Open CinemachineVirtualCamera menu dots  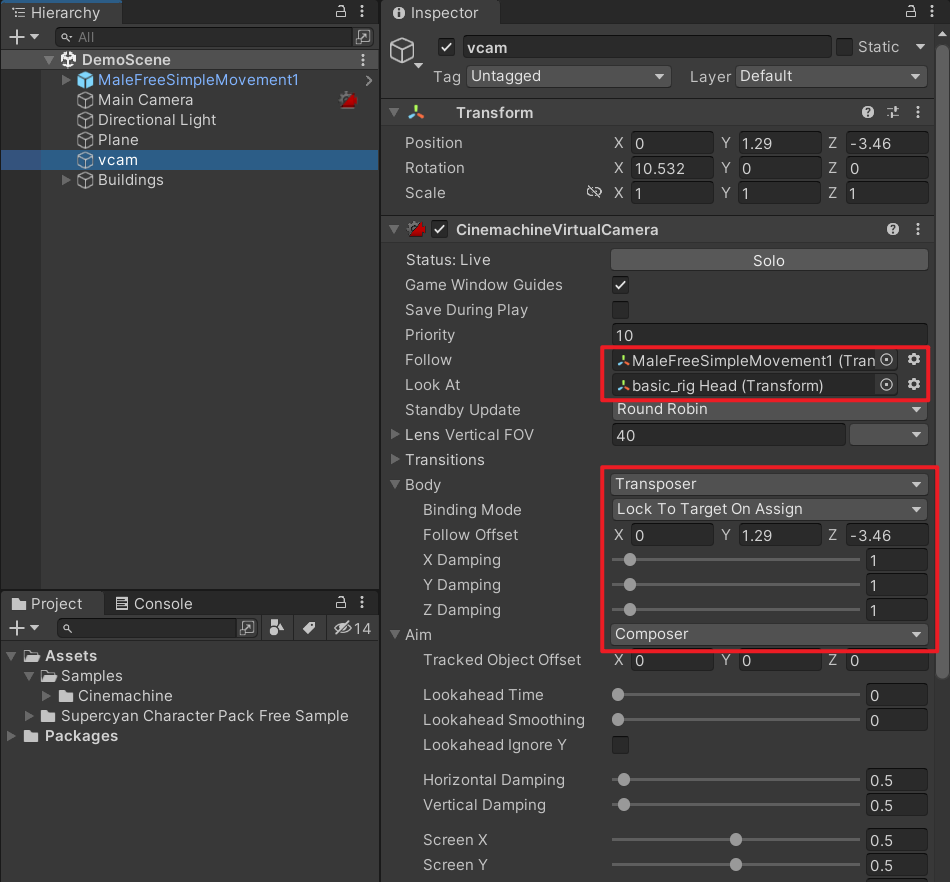coord(918,229)
